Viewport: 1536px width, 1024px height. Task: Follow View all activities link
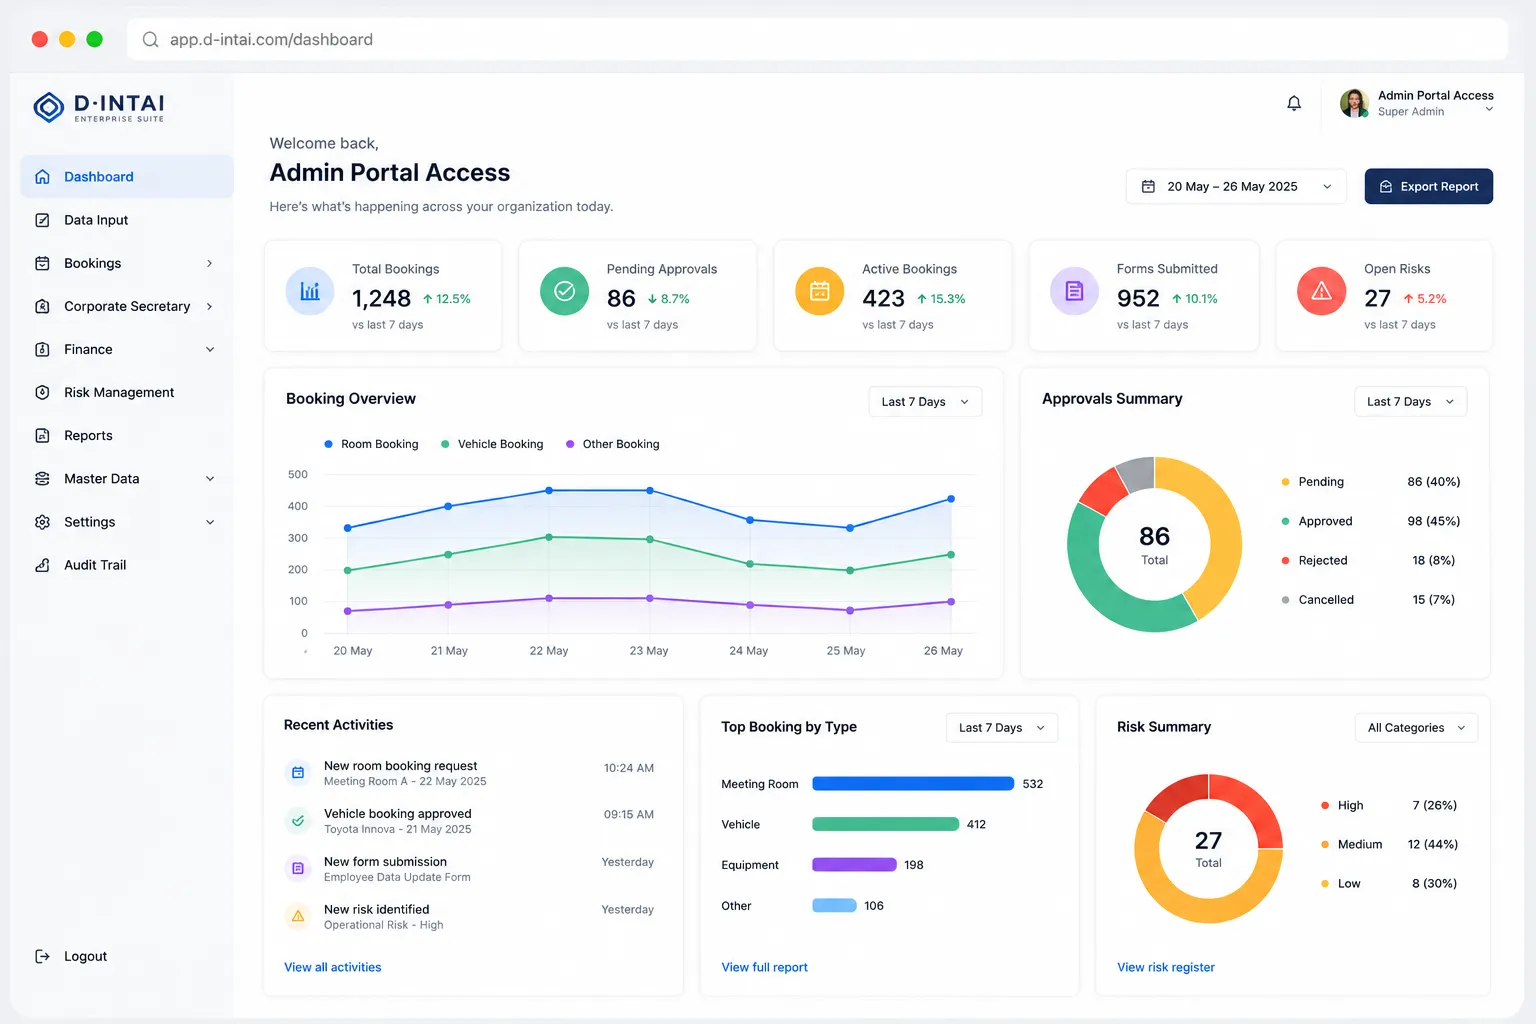332,967
